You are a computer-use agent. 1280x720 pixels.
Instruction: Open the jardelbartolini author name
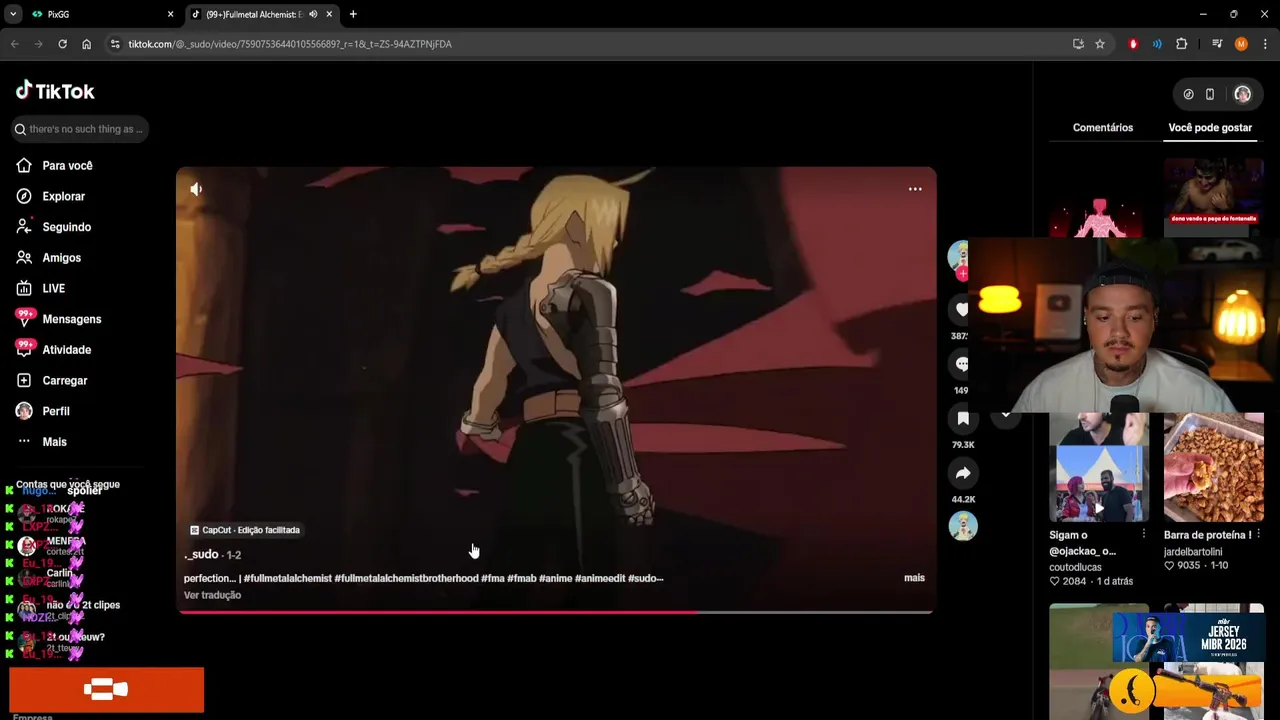click(1192, 552)
